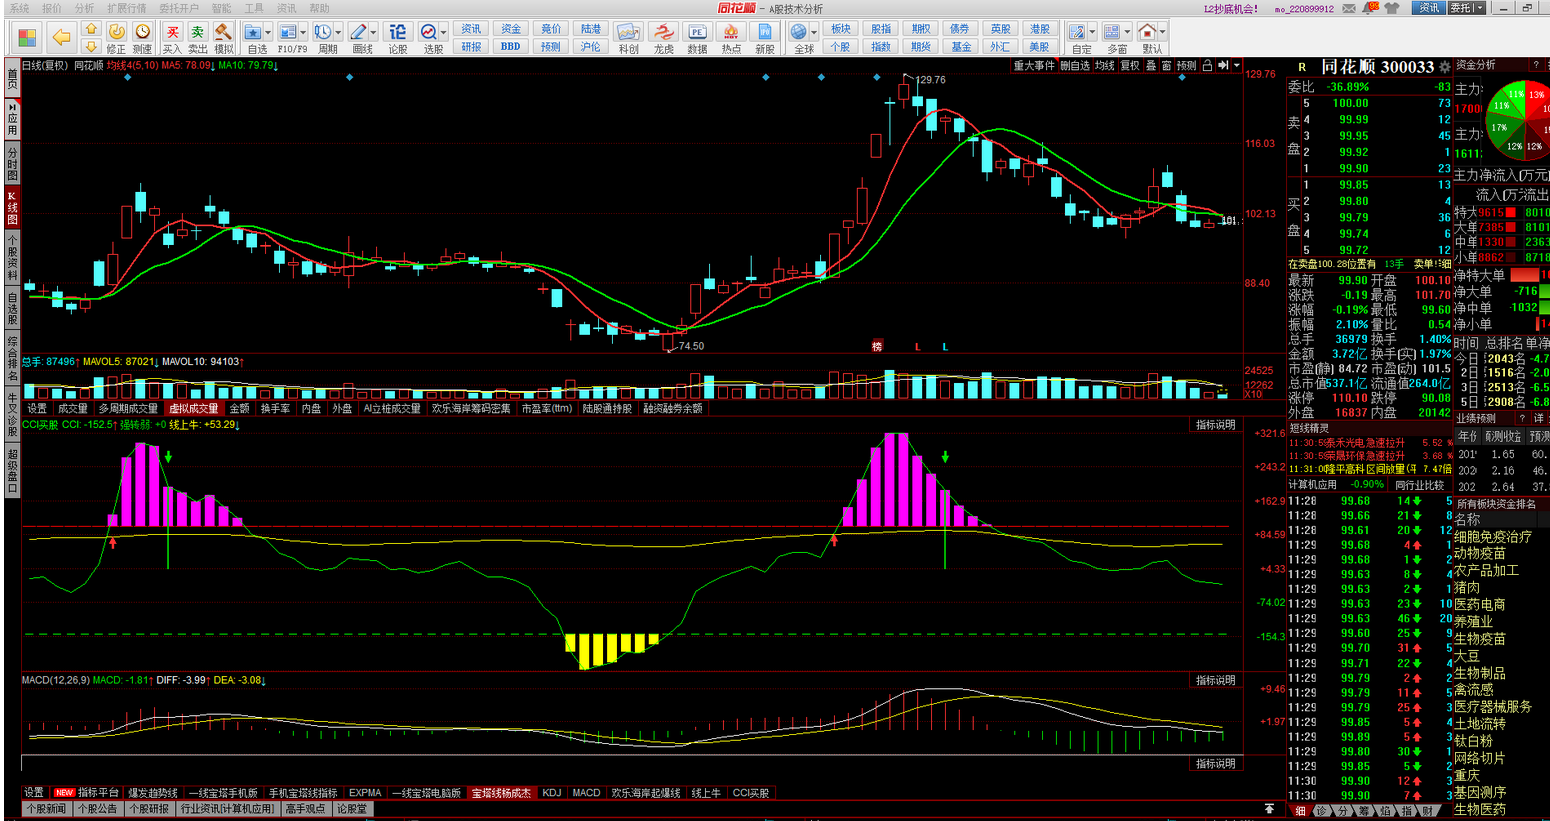Toggle 删自选 remove from watchlist

pyautogui.click(x=1075, y=65)
